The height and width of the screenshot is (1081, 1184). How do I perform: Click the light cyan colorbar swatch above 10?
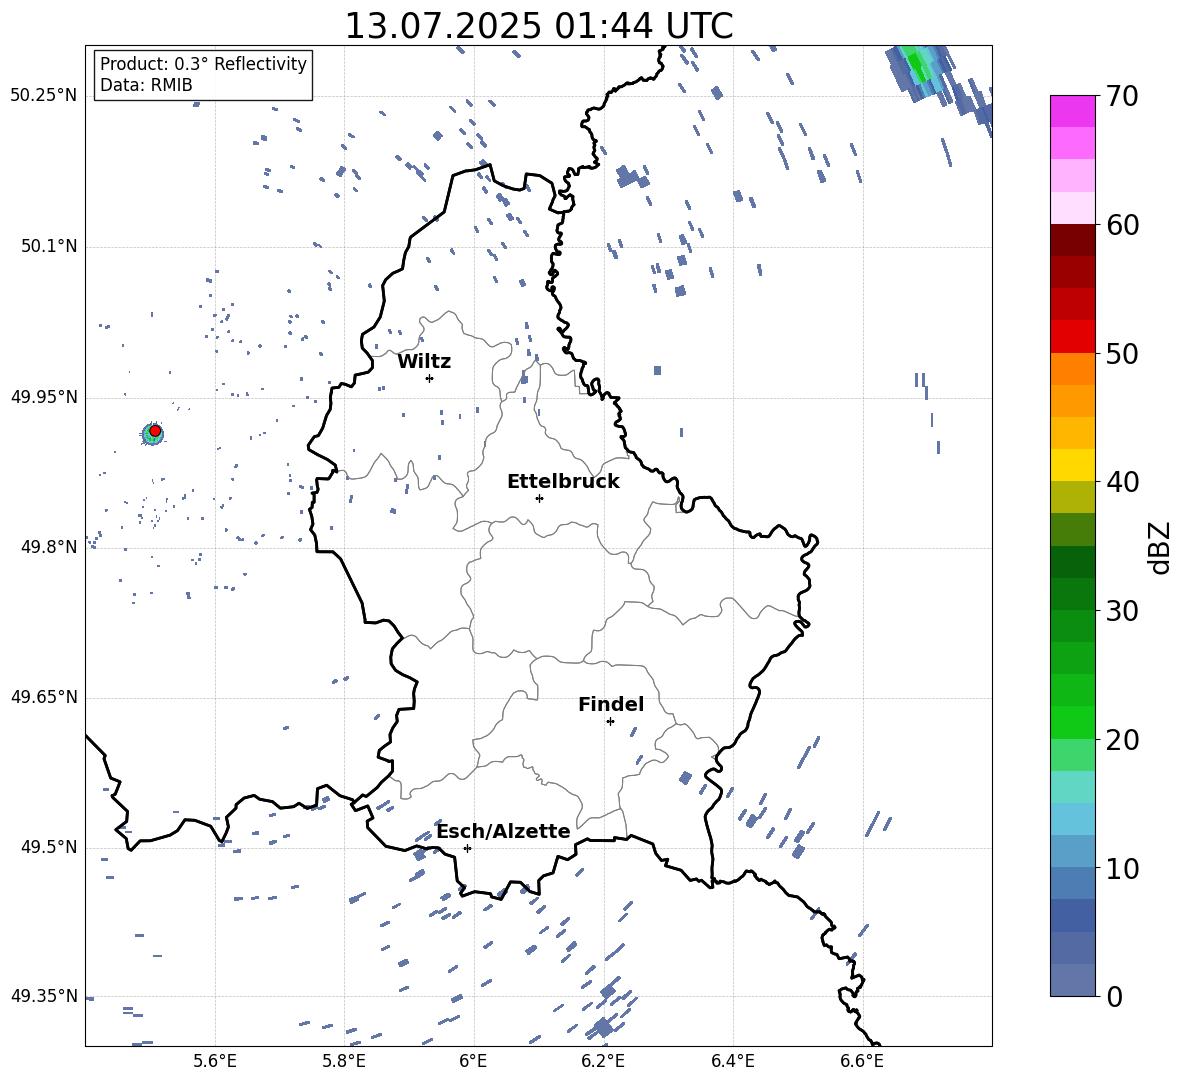(1073, 819)
